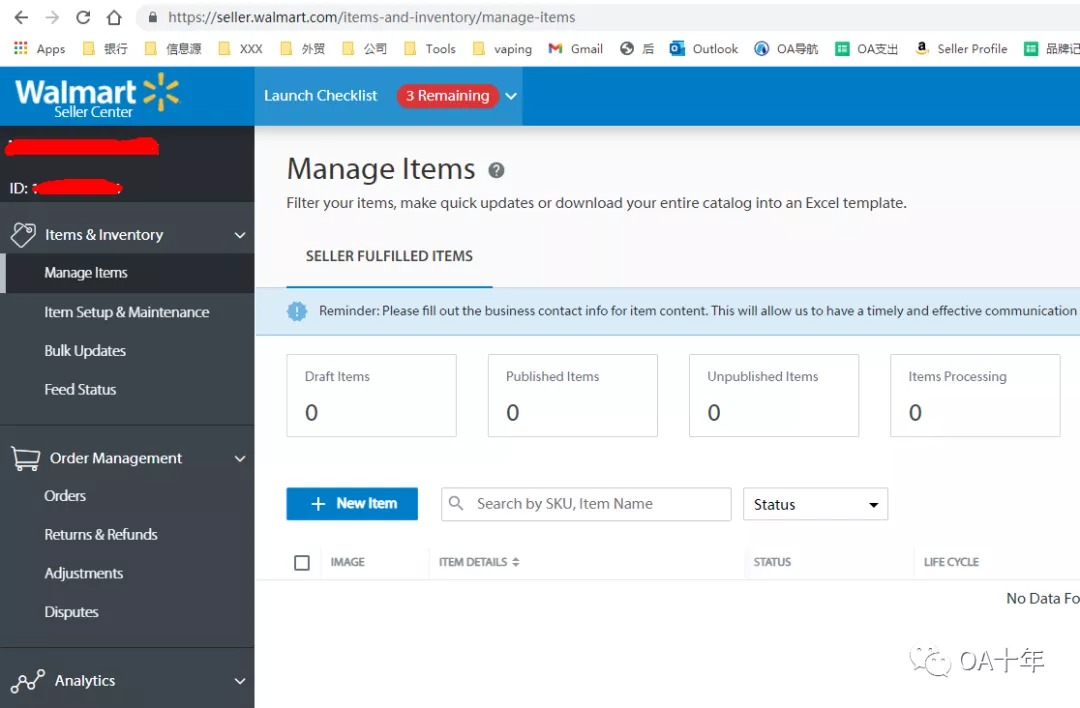Click the Analytics graph icon
1080x708 pixels.
point(28,680)
